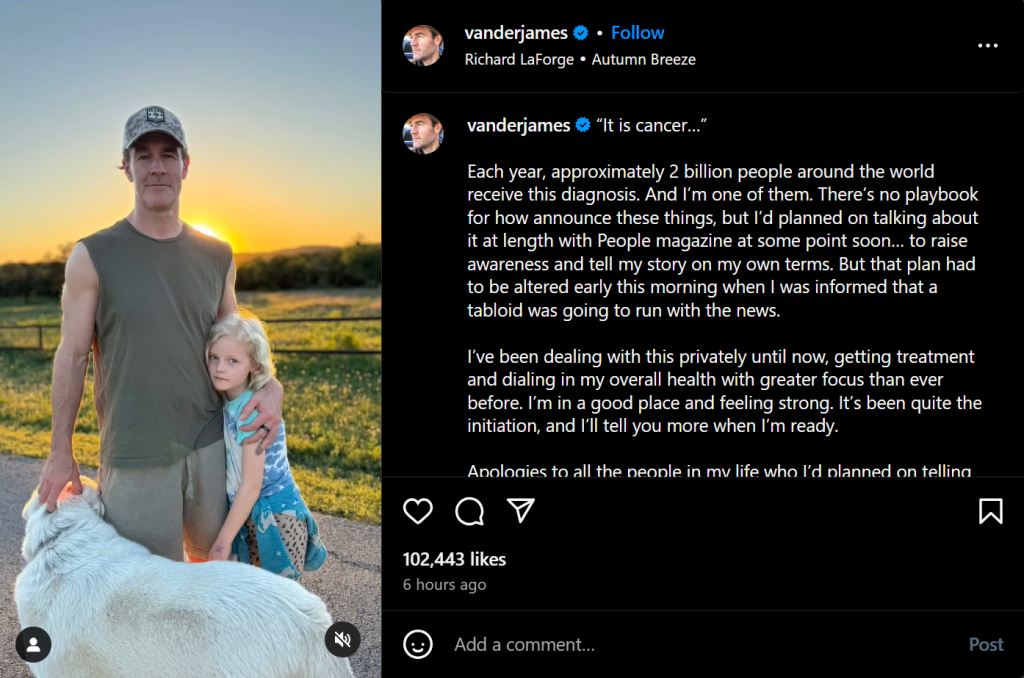Click the sunset post photo
This screenshot has height=678, width=1024.
pos(190,300)
